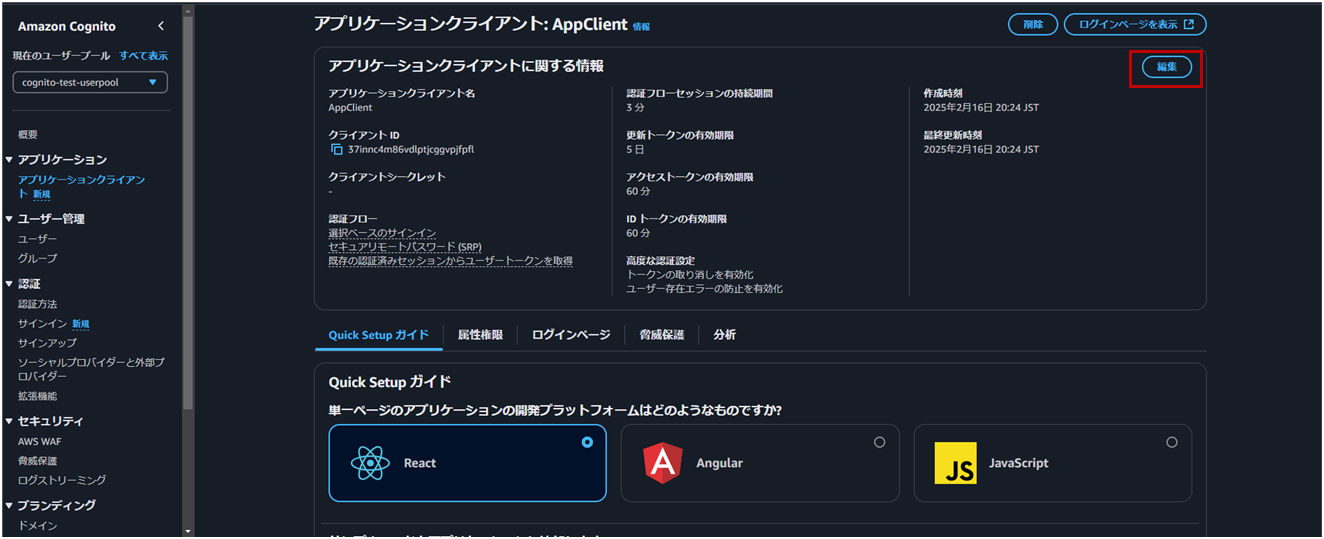Collapse the Amazon Cognito sidebar chevron
Viewport: 1324px width, 539px height.
162,26
